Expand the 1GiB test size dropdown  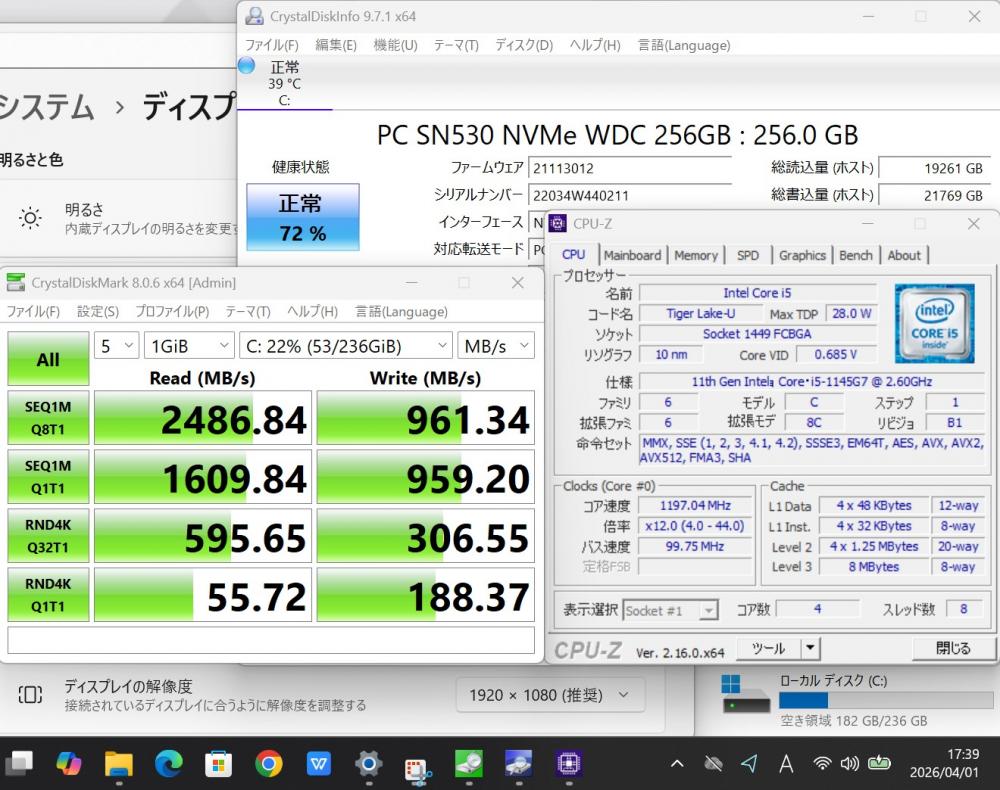pyautogui.click(x=189, y=346)
